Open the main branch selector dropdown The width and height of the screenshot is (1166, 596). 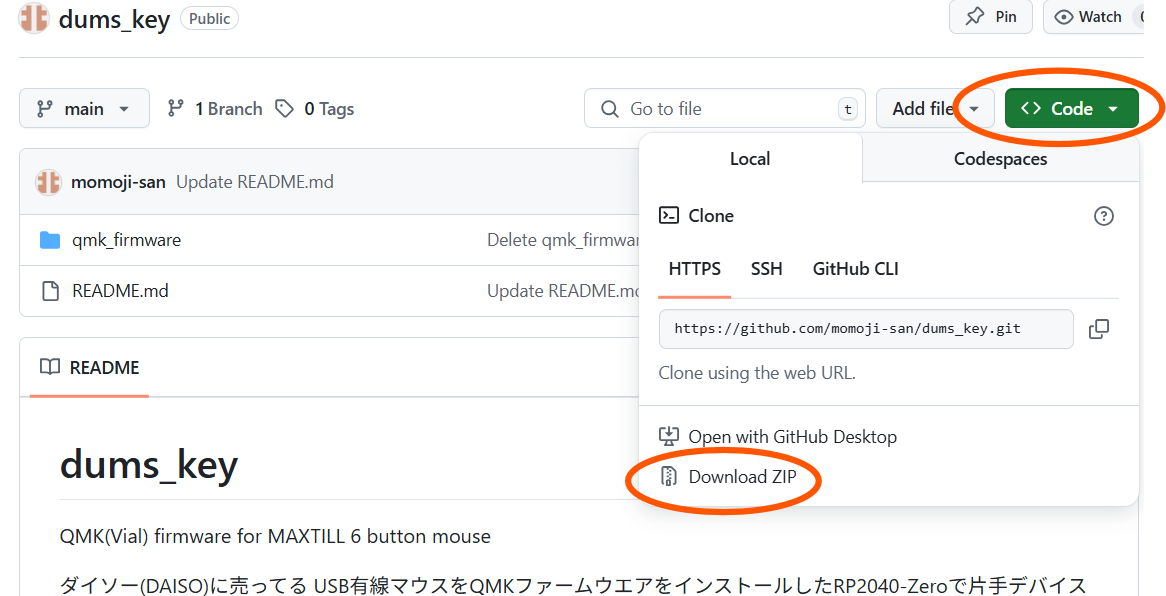click(x=84, y=109)
